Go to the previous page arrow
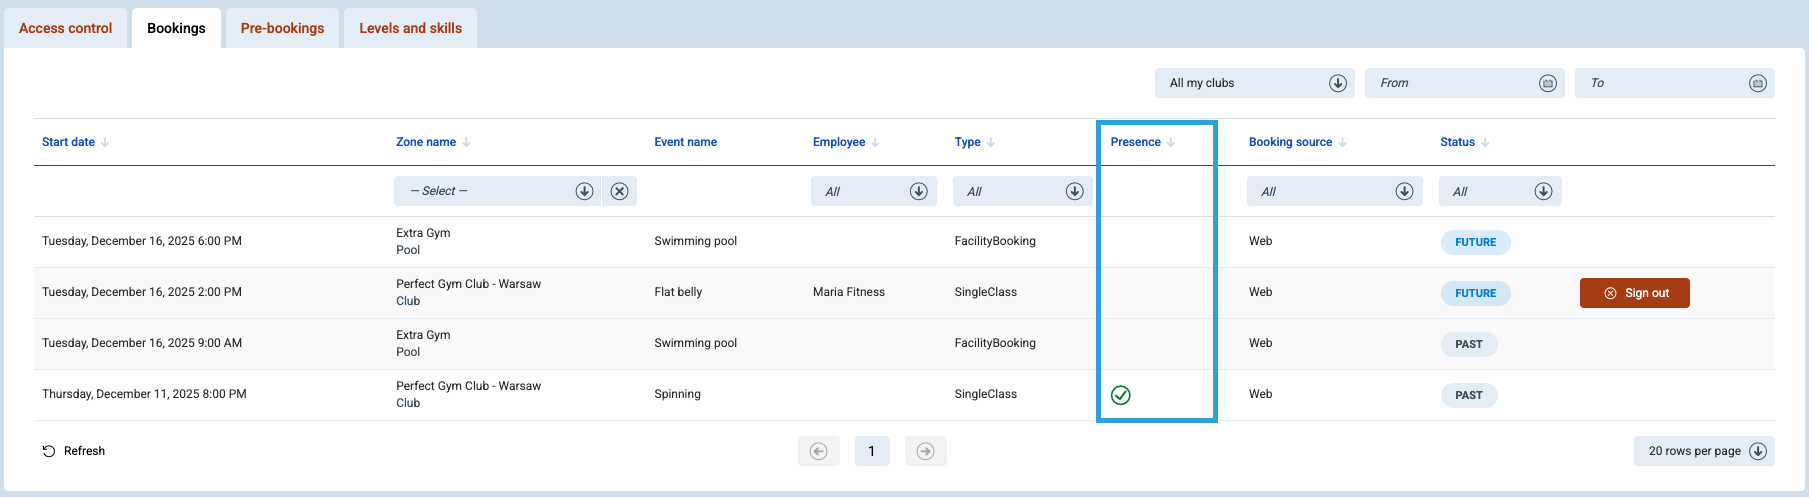 pos(818,451)
